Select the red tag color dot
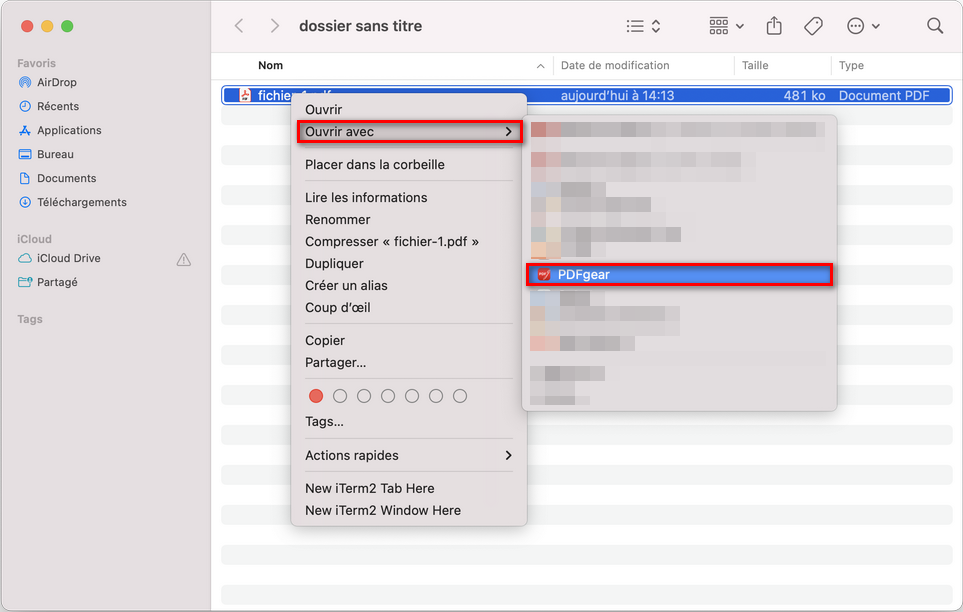The height and width of the screenshot is (612, 963). point(316,396)
